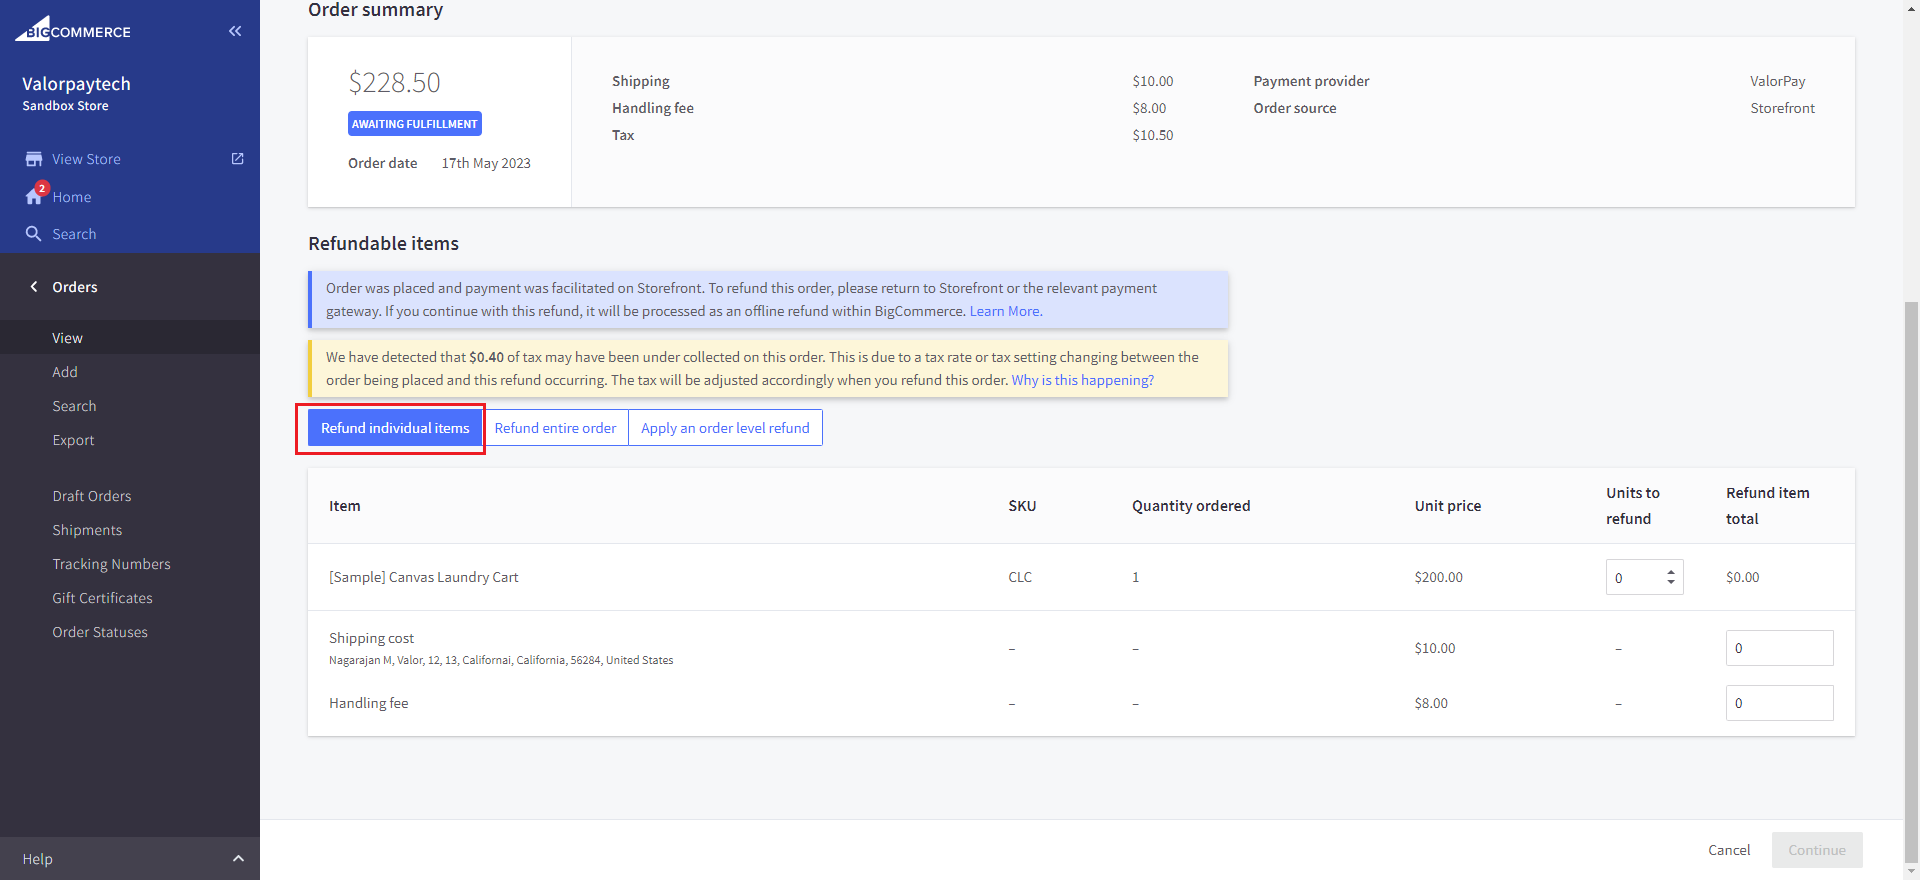Click the Search magnifier icon in sidebar
1920x880 pixels.
coord(34,234)
